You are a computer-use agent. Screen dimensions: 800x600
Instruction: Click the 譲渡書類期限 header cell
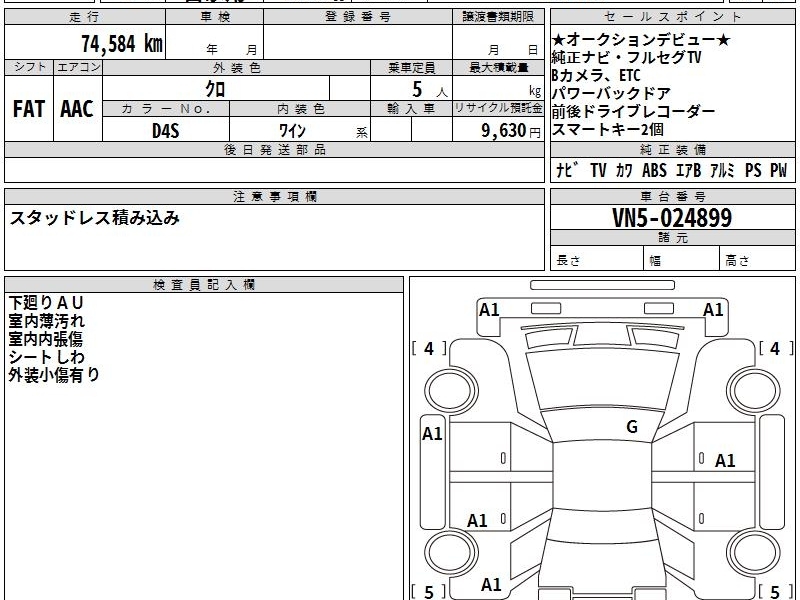tap(498, 17)
